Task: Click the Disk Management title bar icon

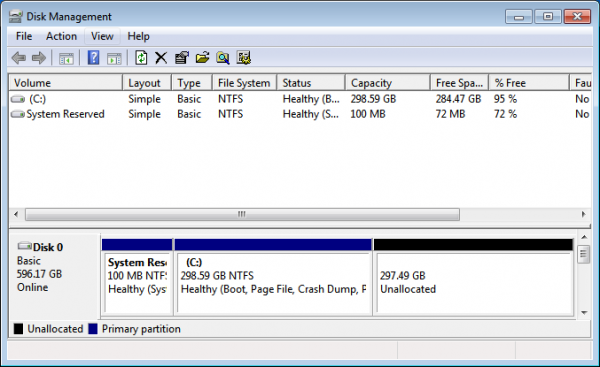Action: (x=16, y=16)
